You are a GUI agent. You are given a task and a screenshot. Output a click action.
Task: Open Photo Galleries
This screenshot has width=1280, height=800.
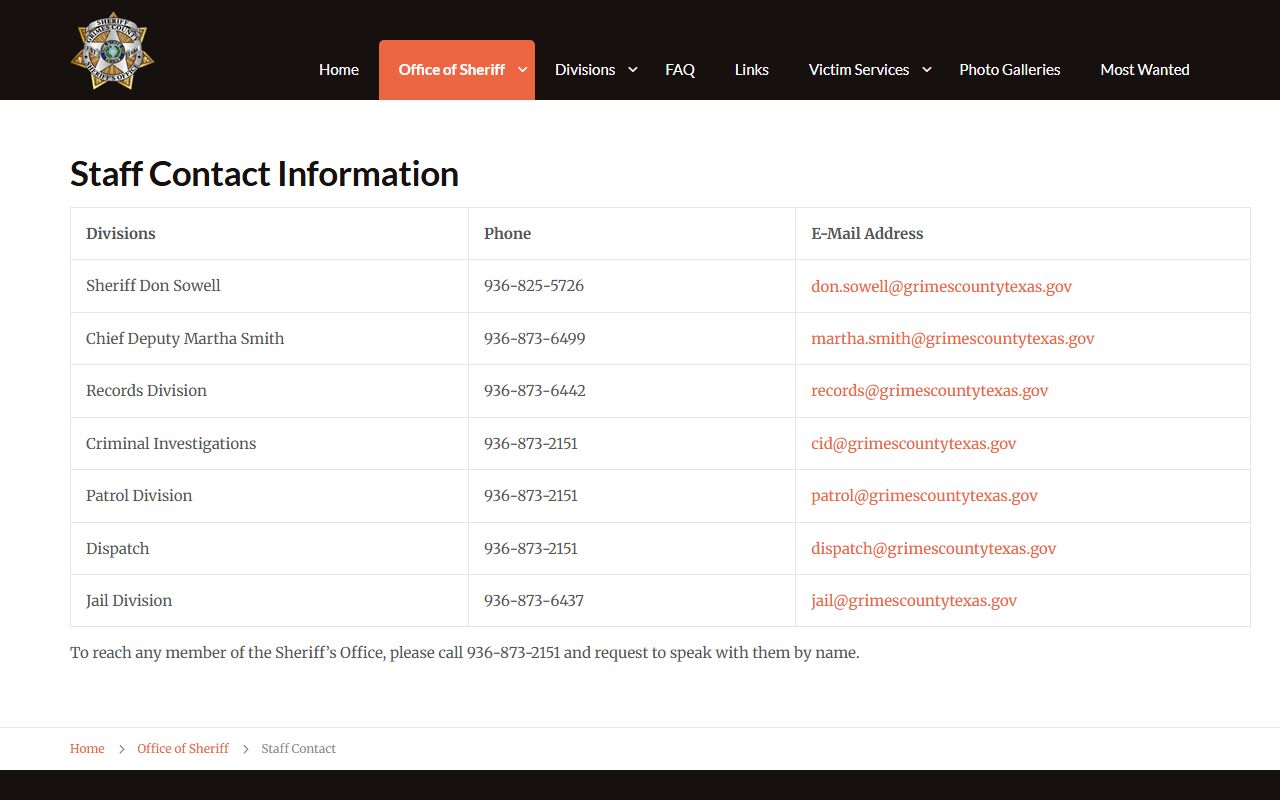pyautogui.click(x=1010, y=69)
